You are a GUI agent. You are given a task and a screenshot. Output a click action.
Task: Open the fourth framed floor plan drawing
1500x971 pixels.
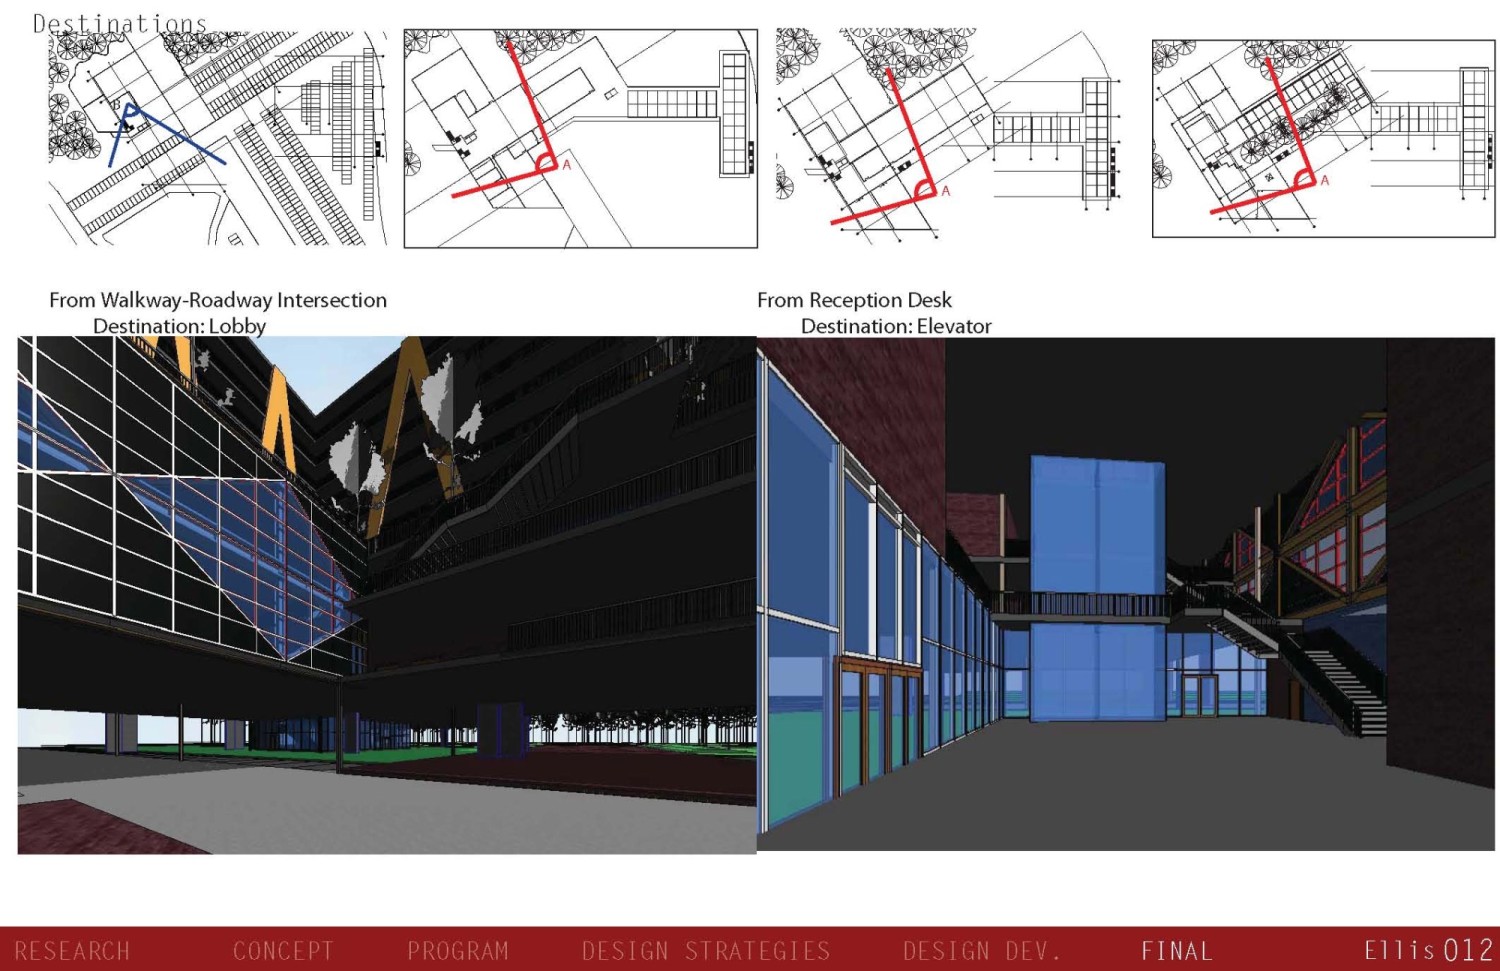coord(1324,139)
